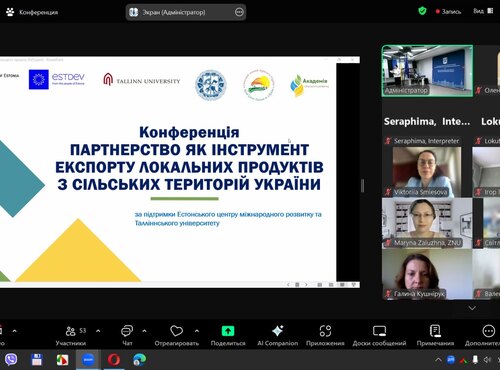Click the muted microphone icon beside Viktoriia Smiesova
Screen dimensions: 500x370
coord(388,192)
